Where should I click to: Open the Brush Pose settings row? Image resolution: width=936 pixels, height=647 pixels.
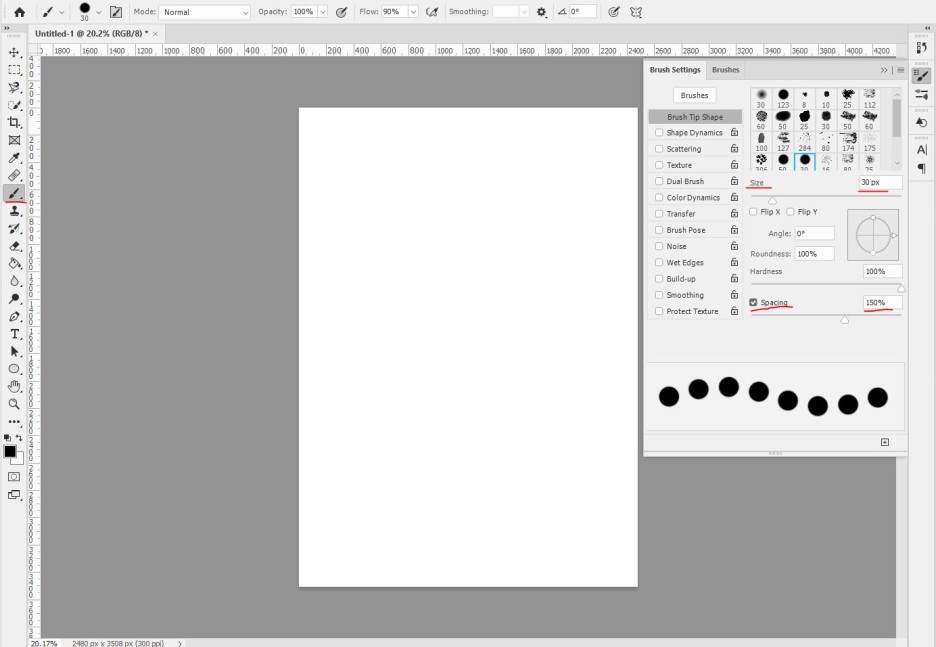[695, 230]
